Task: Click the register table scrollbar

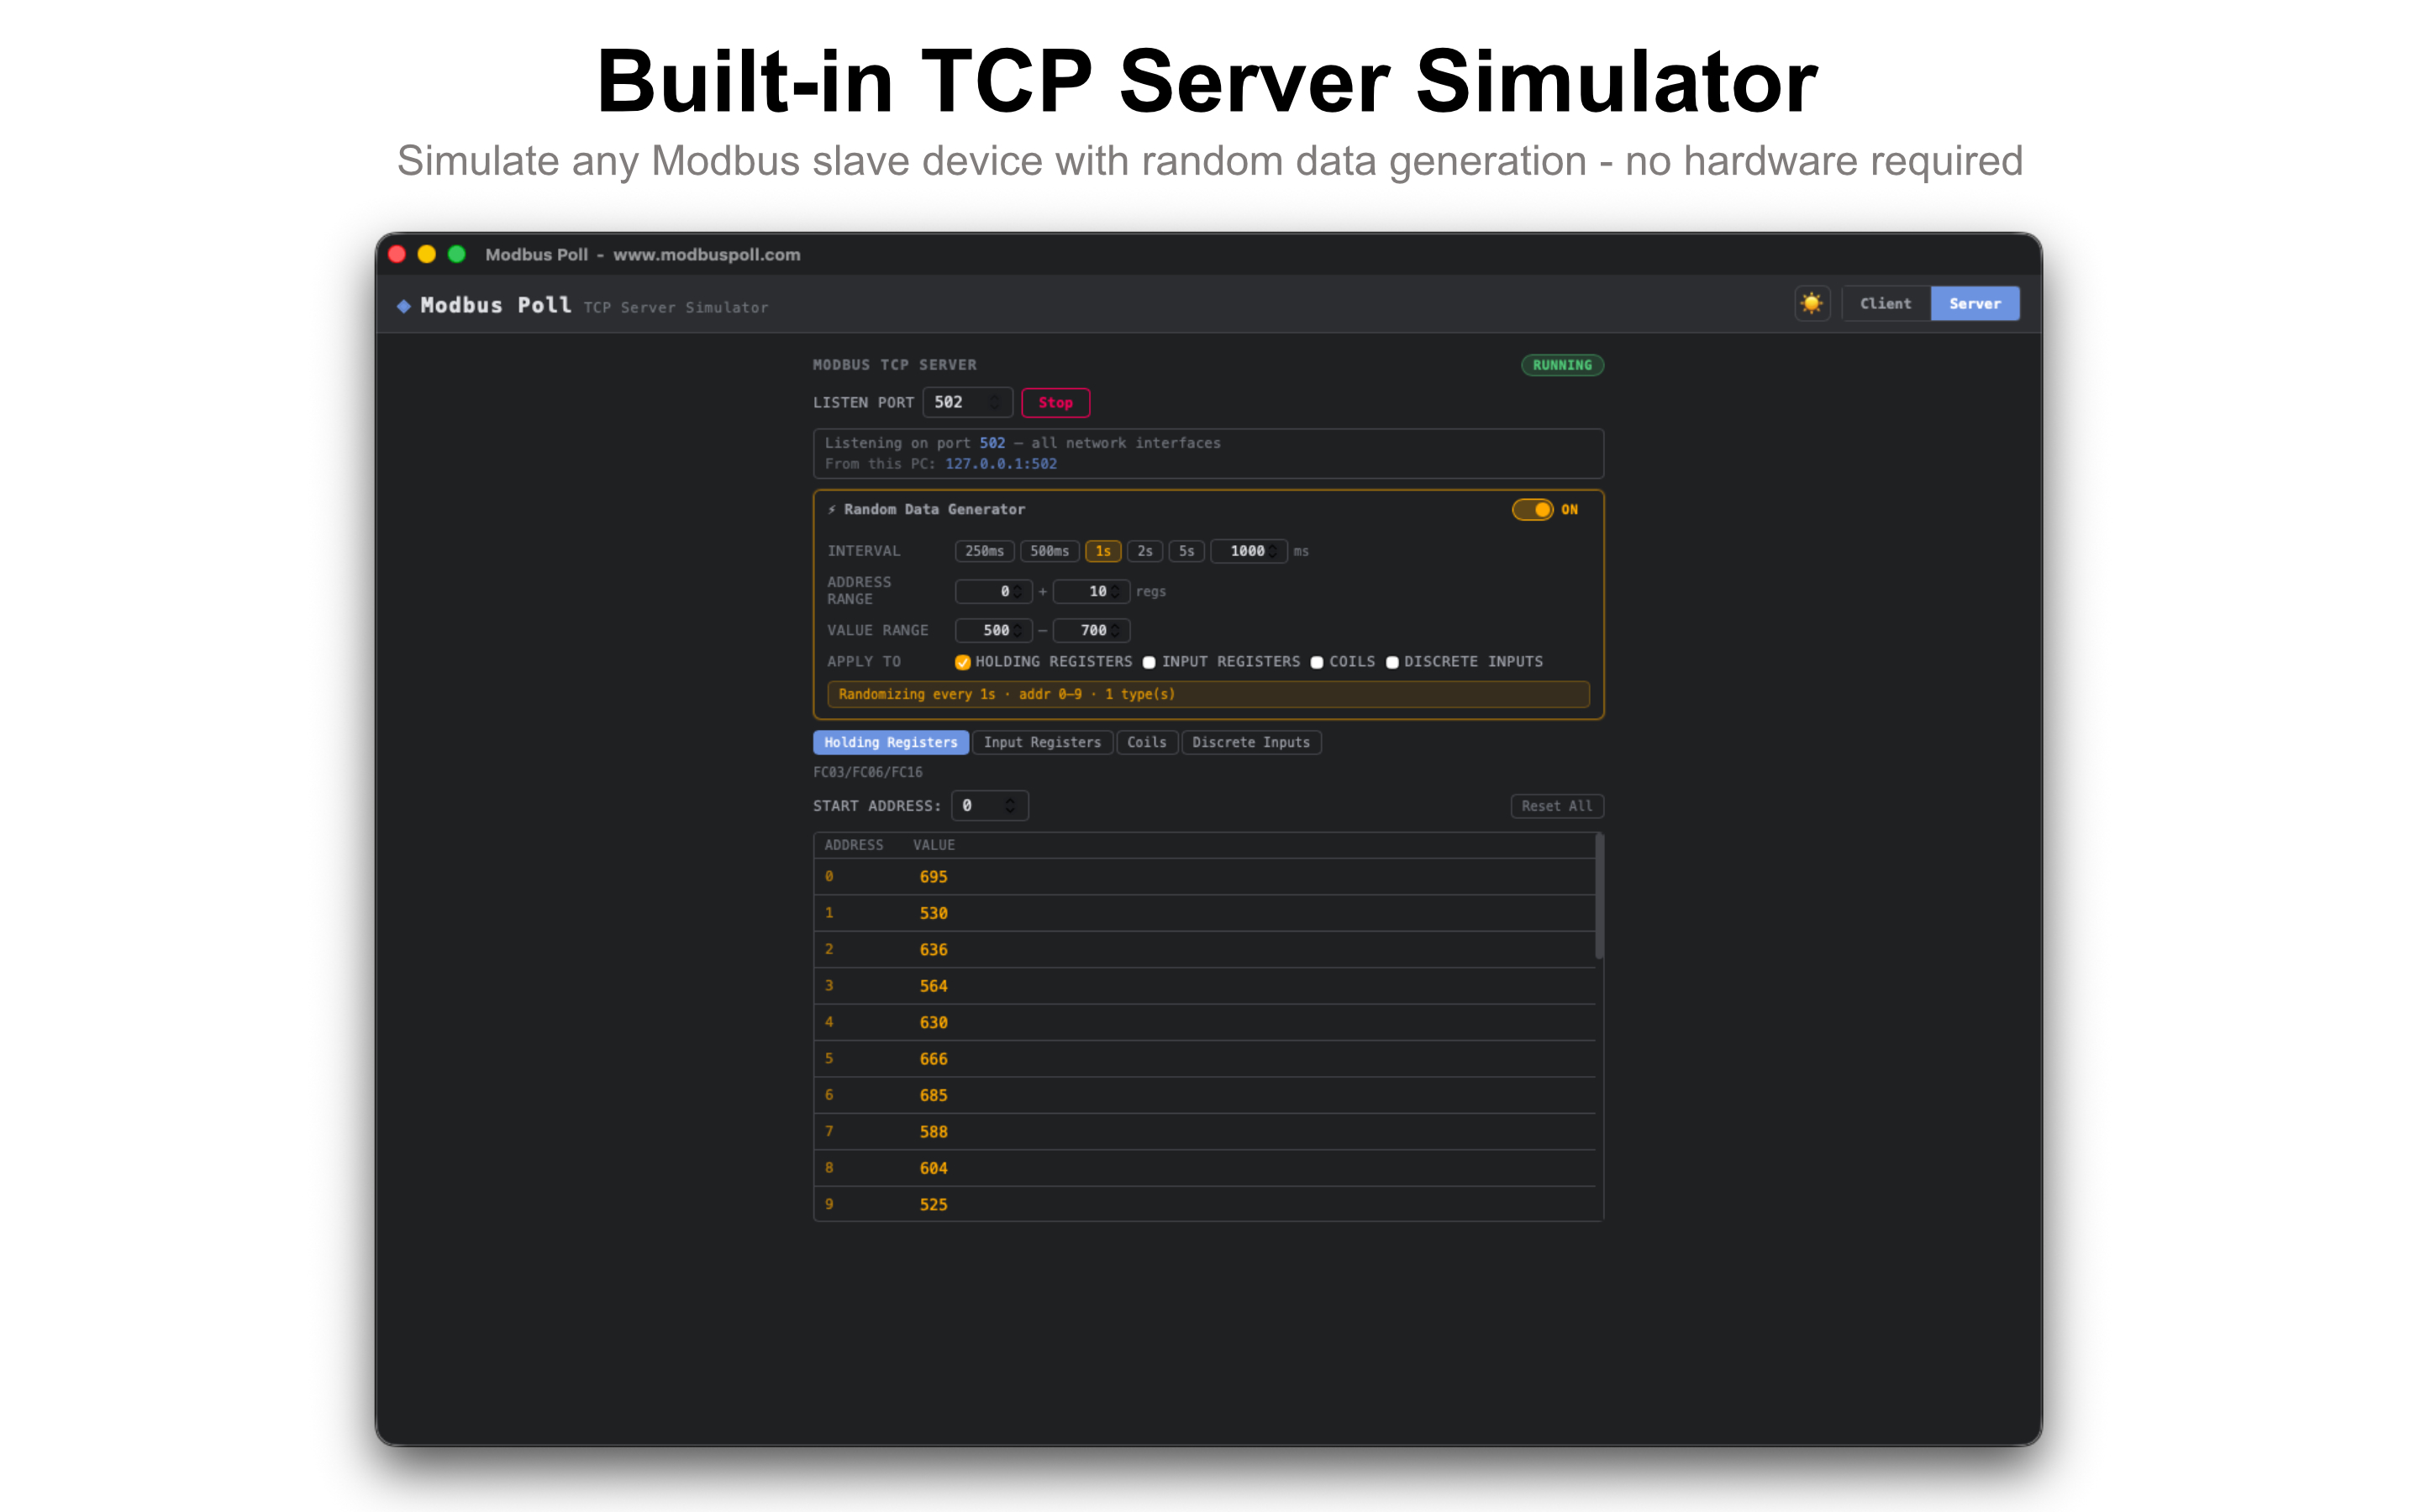Action: (x=1599, y=897)
